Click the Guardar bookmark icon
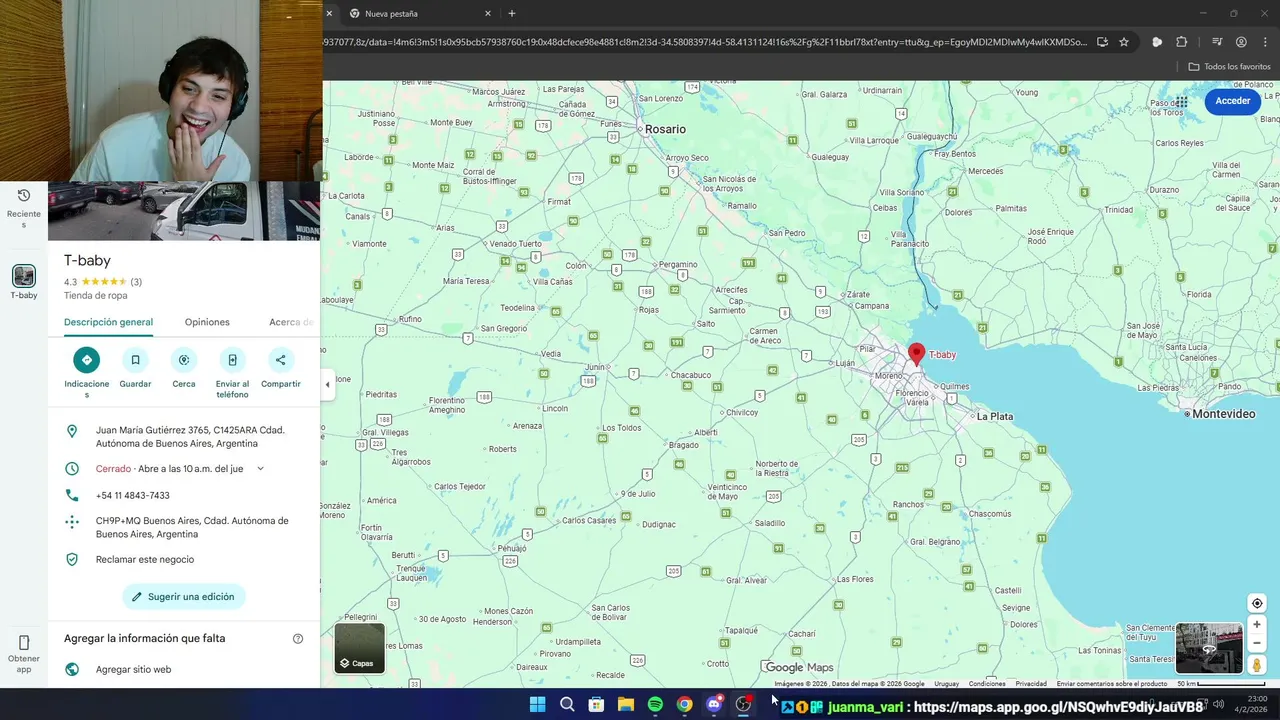The image size is (1280, 720). pyautogui.click(x=135, y=360)
